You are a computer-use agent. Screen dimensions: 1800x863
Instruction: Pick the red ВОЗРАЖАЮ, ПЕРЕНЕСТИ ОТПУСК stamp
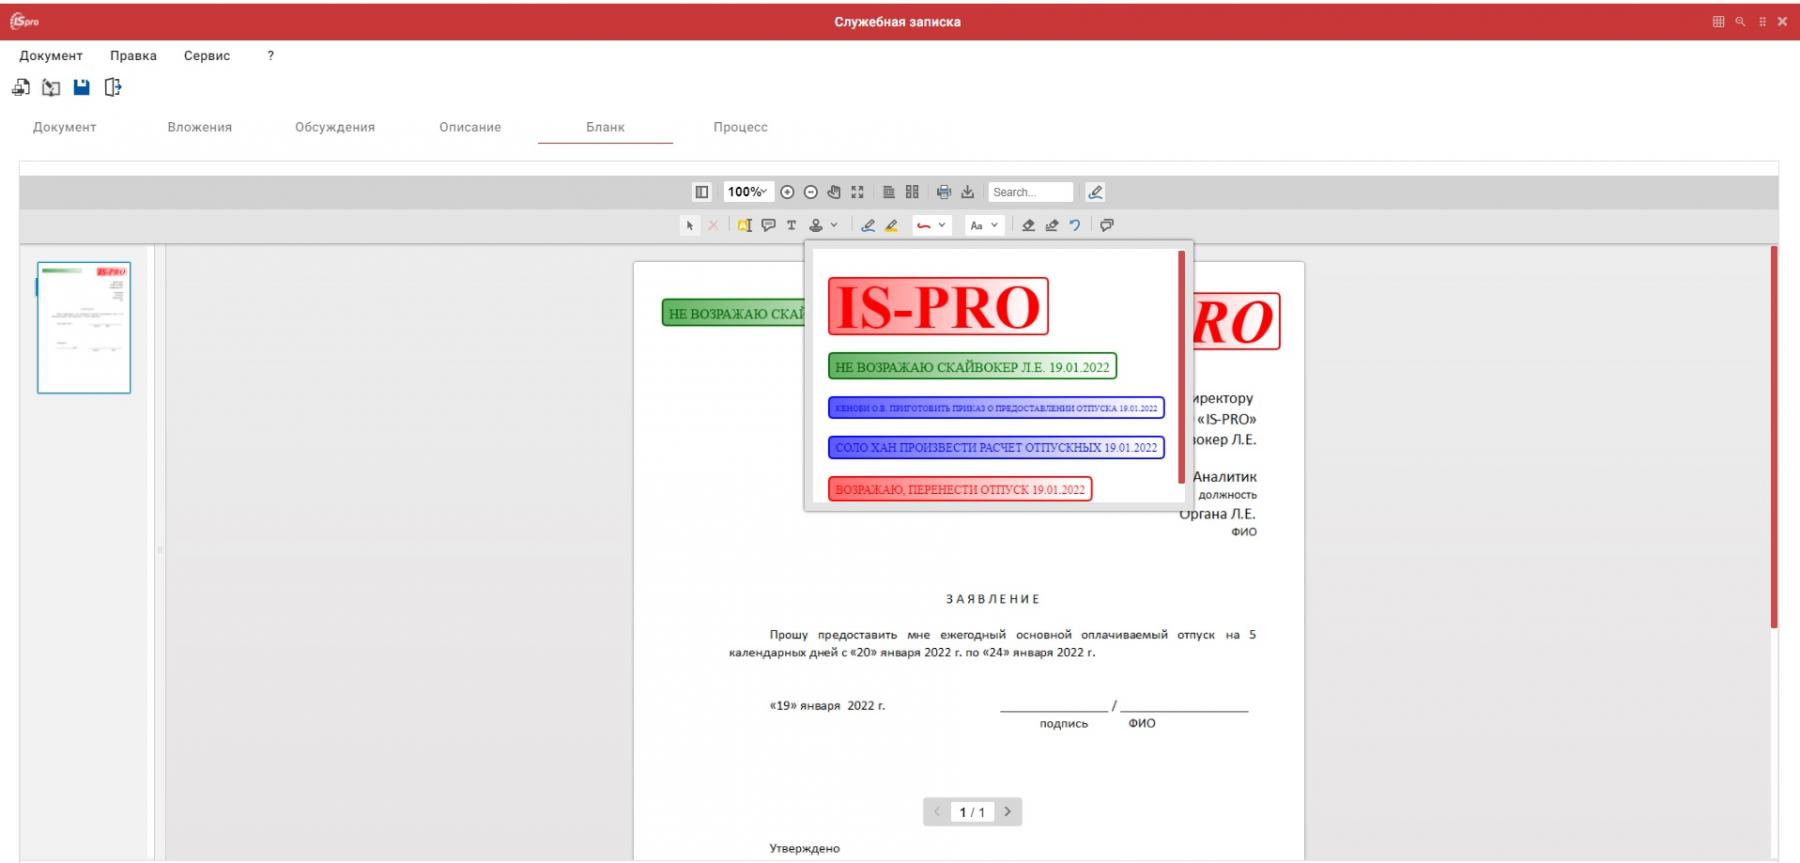point(960,490)
